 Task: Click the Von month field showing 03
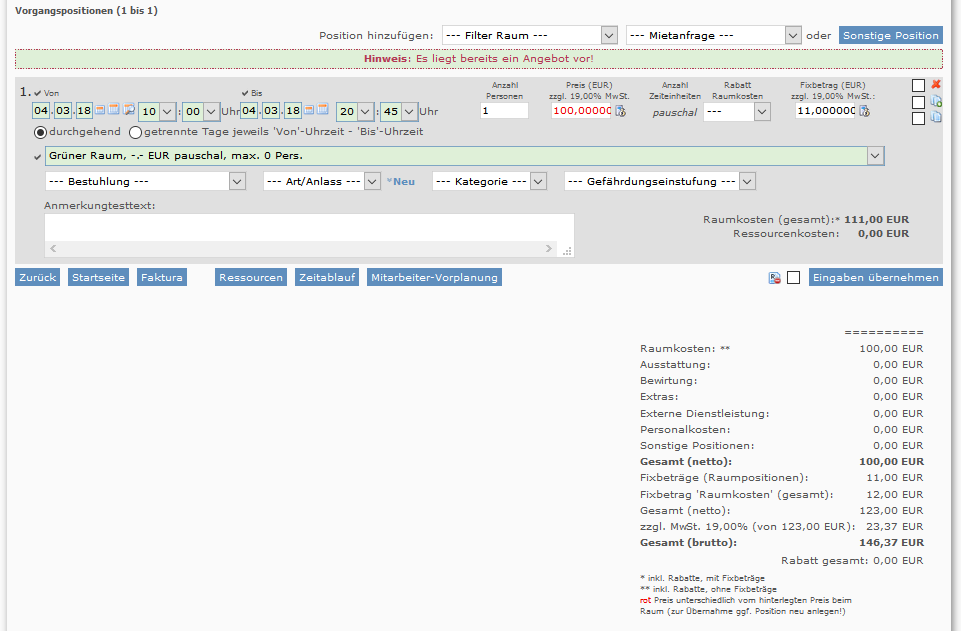(x=63, y=111)
